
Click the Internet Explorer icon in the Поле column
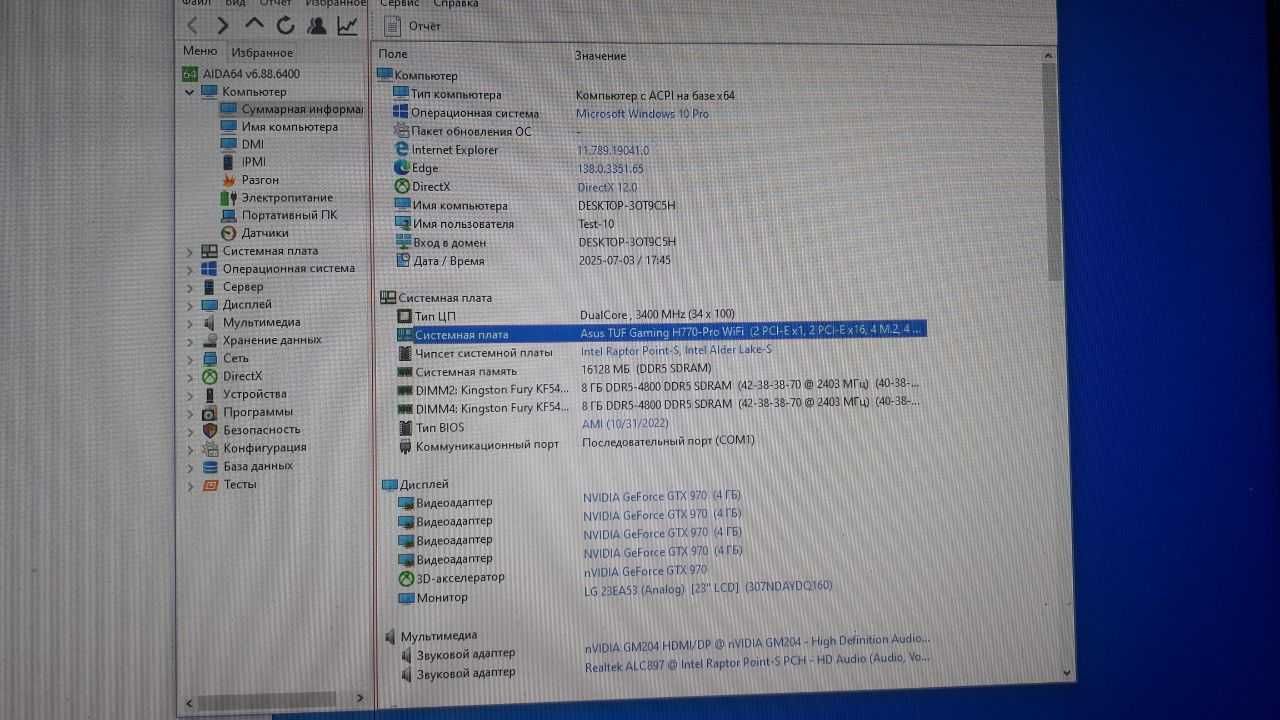pos(402,150)
